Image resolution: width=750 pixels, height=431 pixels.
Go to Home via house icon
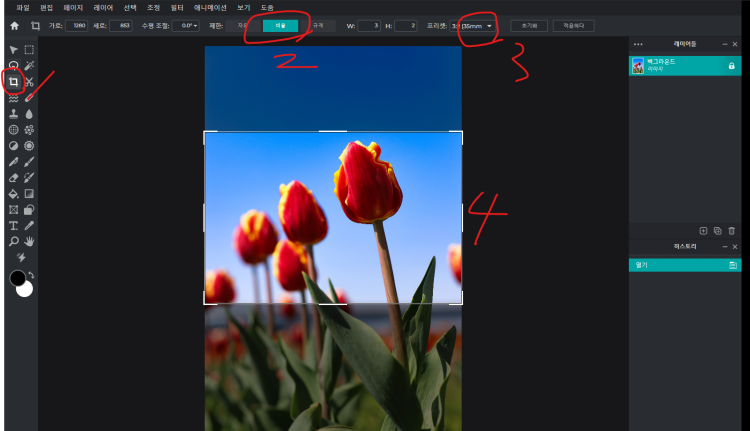pos(14,25)
